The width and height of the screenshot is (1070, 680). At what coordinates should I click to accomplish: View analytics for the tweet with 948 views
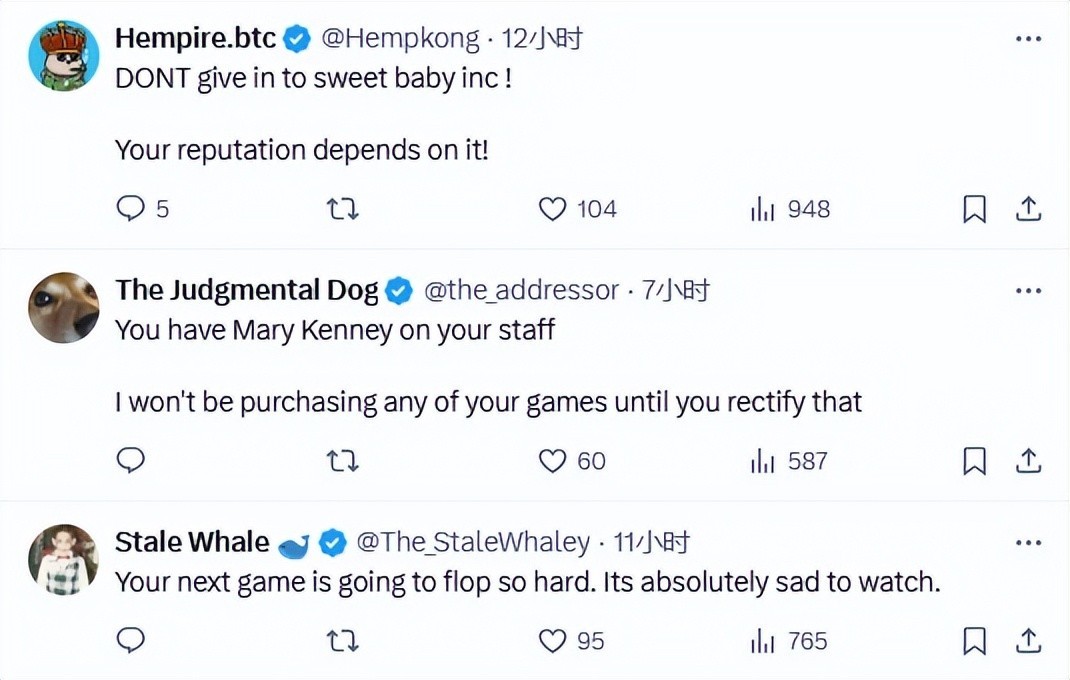tap(763, 209)
